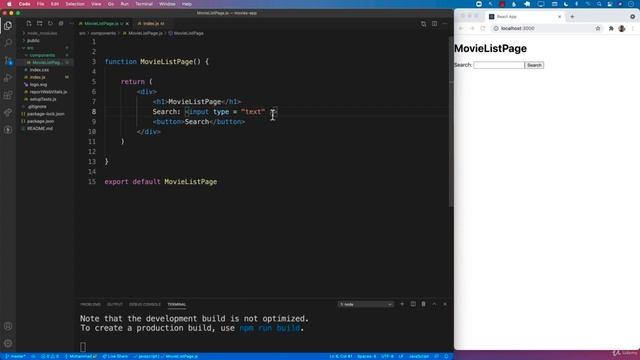
Task: Collapse the src folder
Action: [30, 48]
